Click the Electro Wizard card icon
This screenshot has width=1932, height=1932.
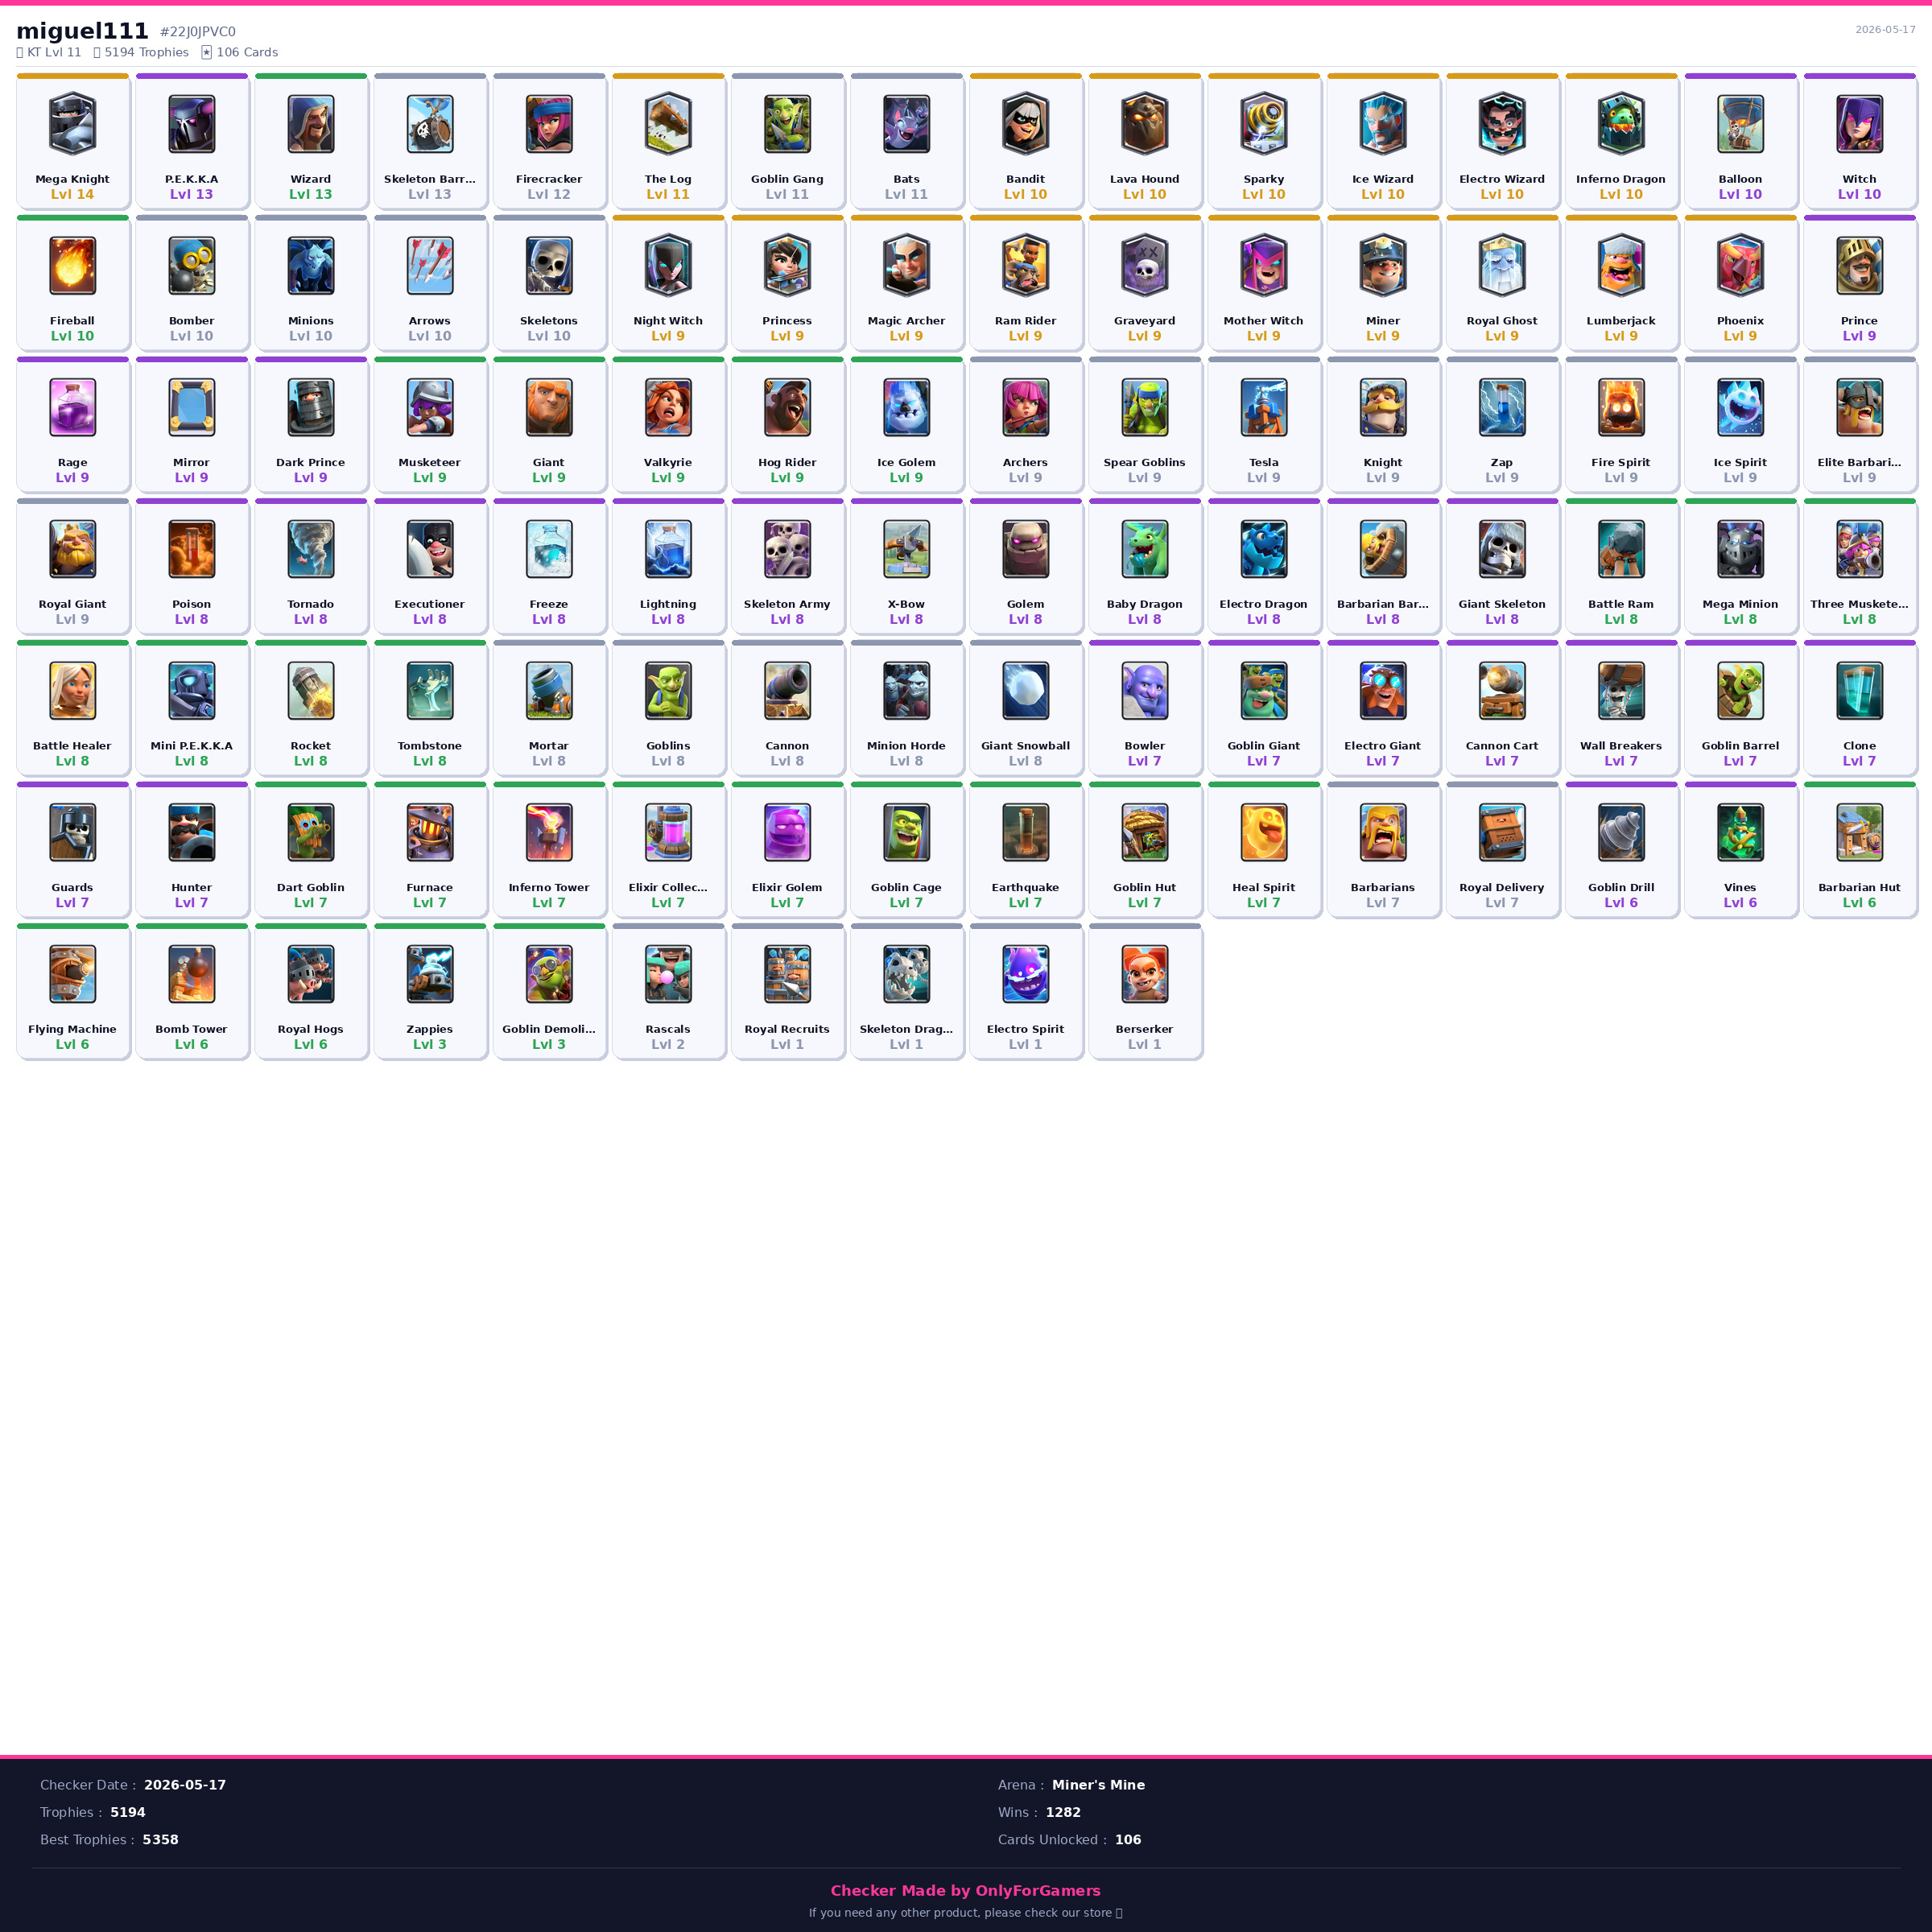point(1502,124)
